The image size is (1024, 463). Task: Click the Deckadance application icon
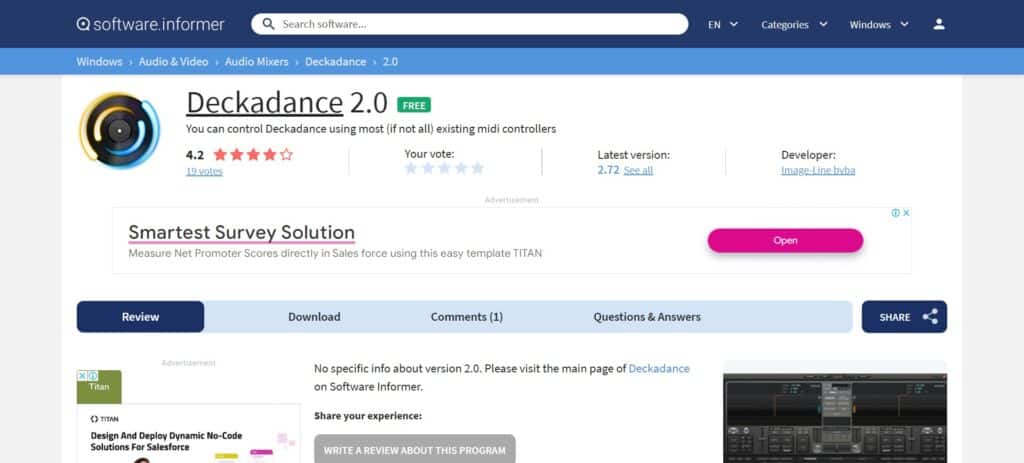tap(120, 131)
